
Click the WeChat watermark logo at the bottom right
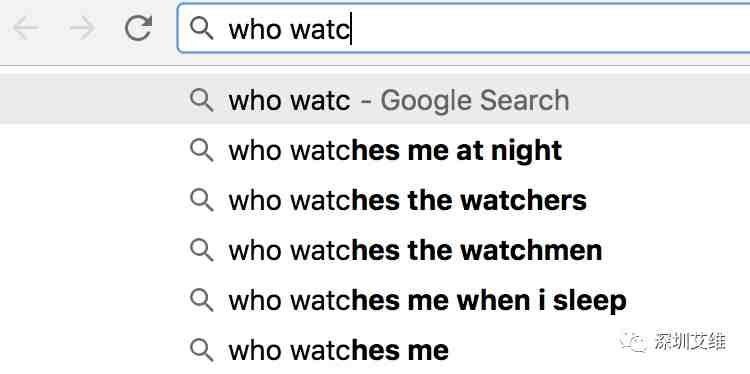635,341
